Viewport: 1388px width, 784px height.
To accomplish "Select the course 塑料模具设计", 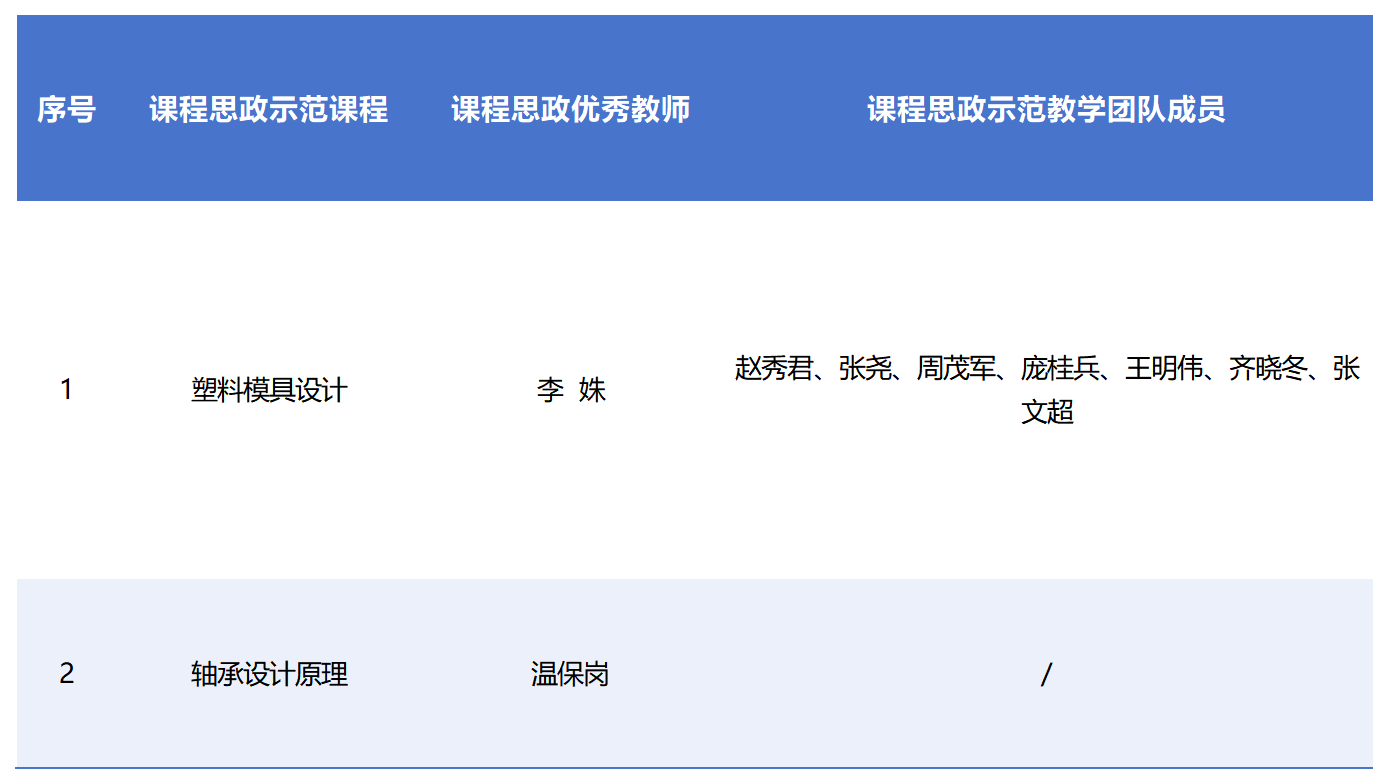I will click(268, 389).
